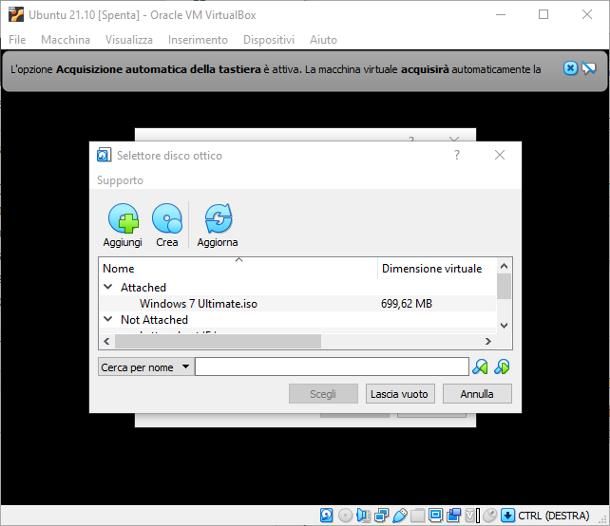Click the display status bar icon
This screenshot has width=610, height=526.
click(436, 515)
